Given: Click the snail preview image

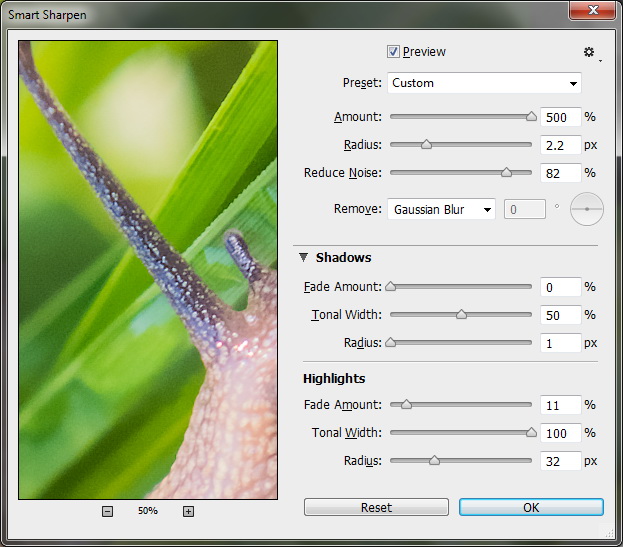Looking at the screenshot, I should click(148, 270).
